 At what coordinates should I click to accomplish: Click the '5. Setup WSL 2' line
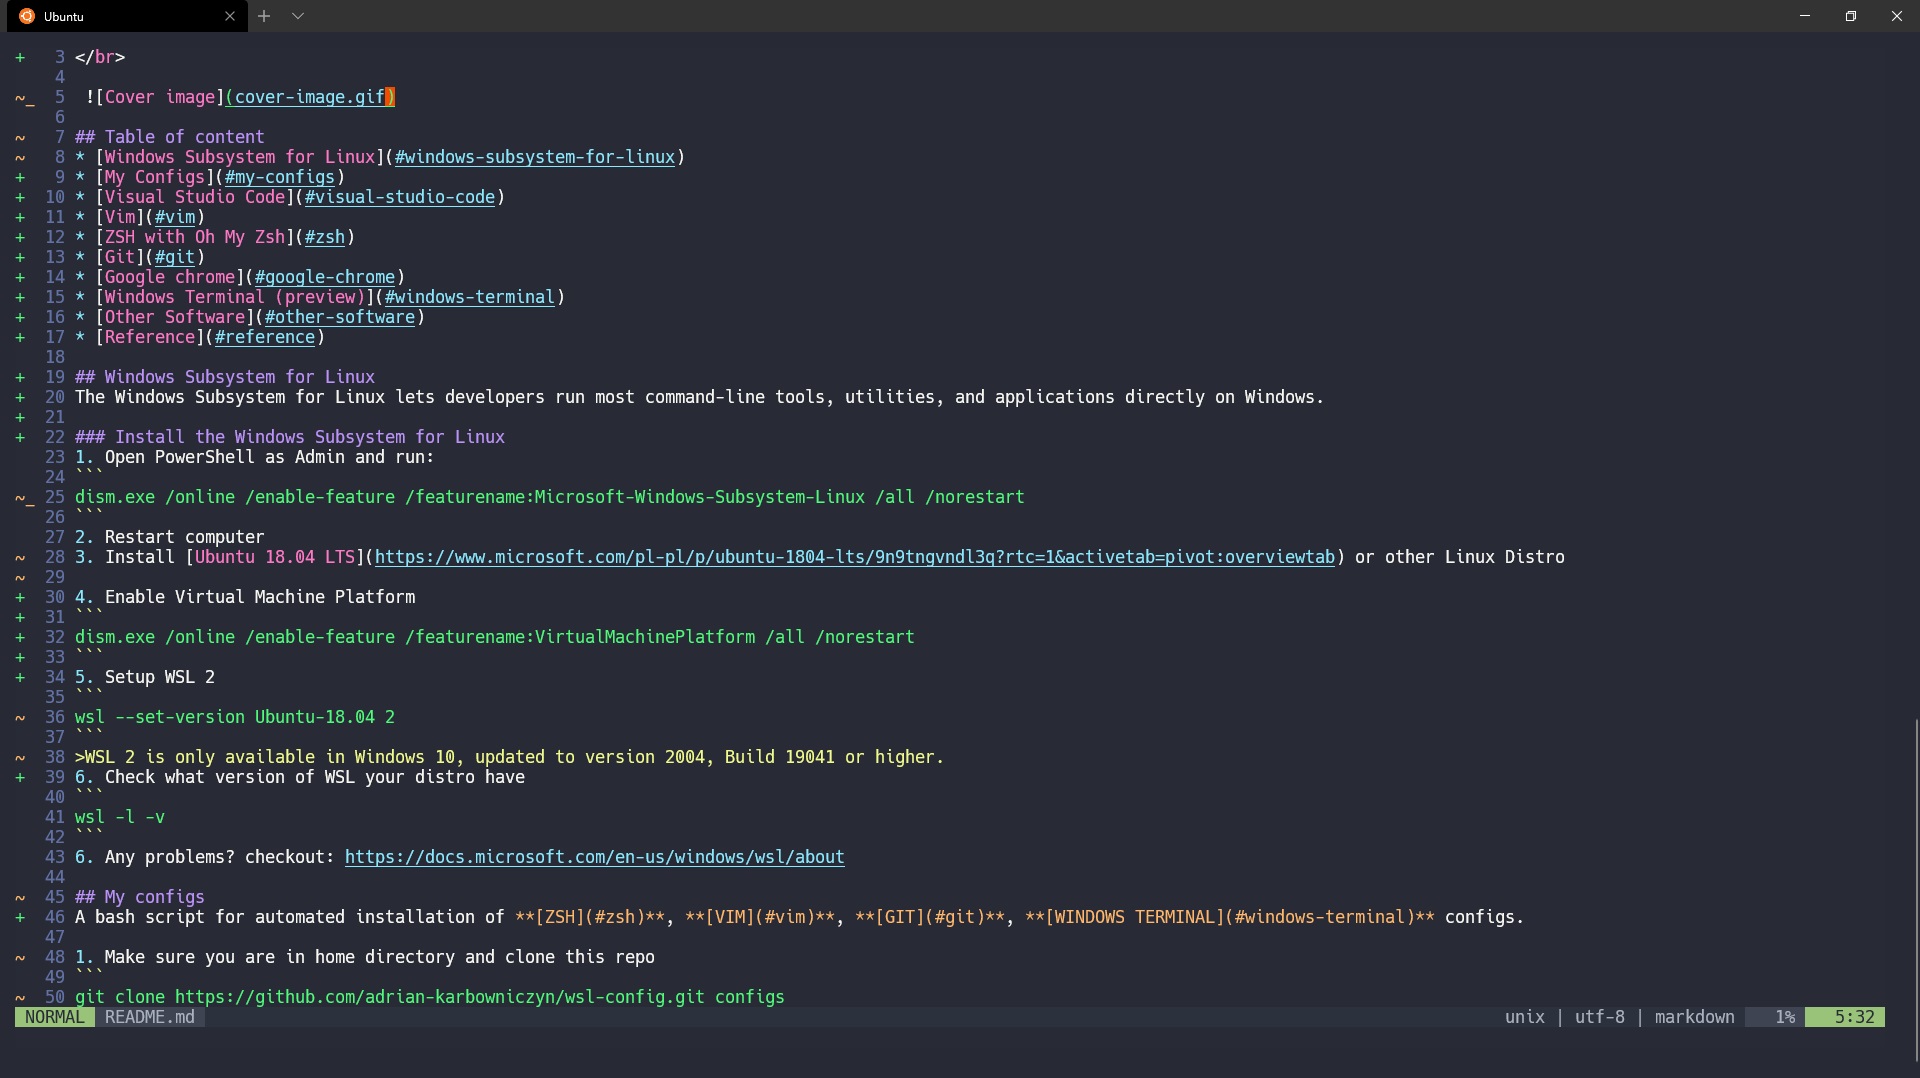[x=145, y=677]
